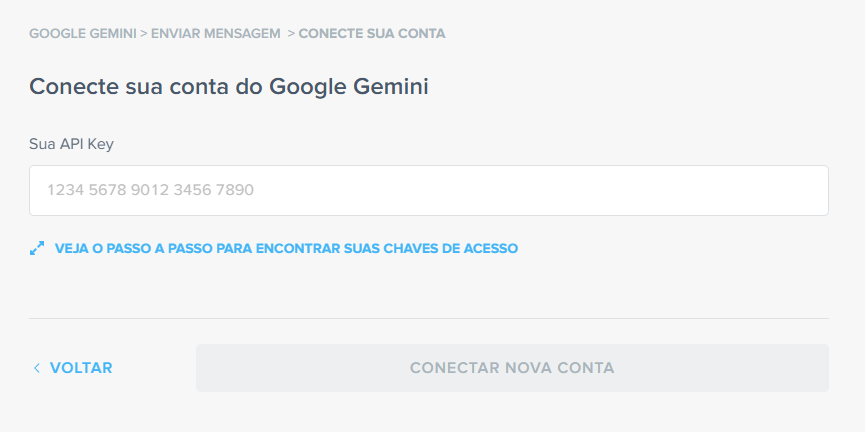Navigate back to the Enviar Mensagem step
This screenshot has height=432, width=865.
pyautogui.click(x=215, y=34)
